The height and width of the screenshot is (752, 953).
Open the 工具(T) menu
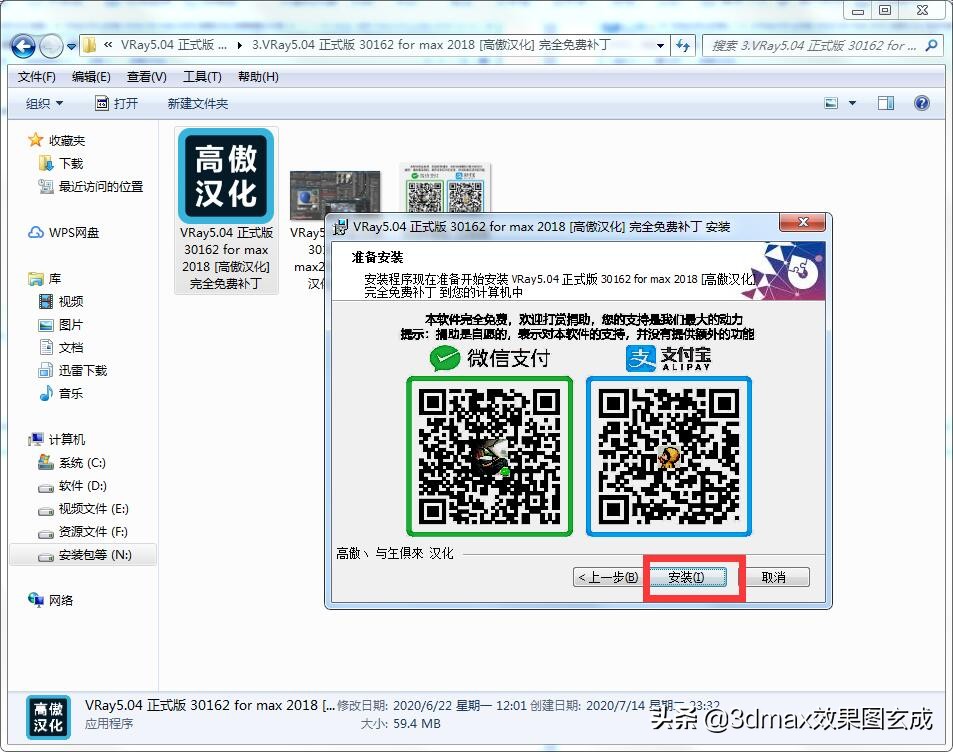click(x=202, y=77)
